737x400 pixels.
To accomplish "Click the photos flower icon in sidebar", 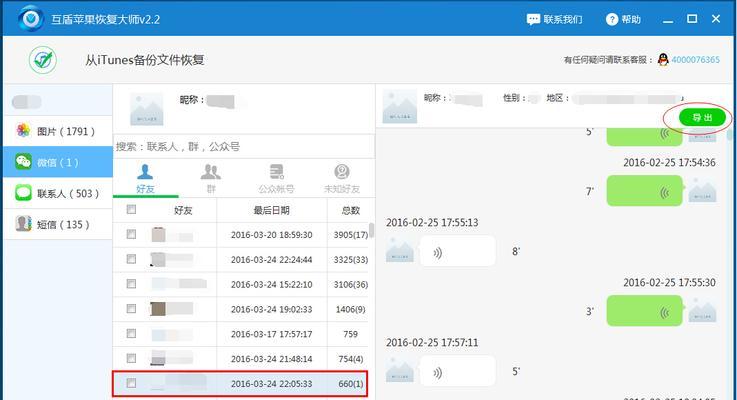I will pos(23,130).
